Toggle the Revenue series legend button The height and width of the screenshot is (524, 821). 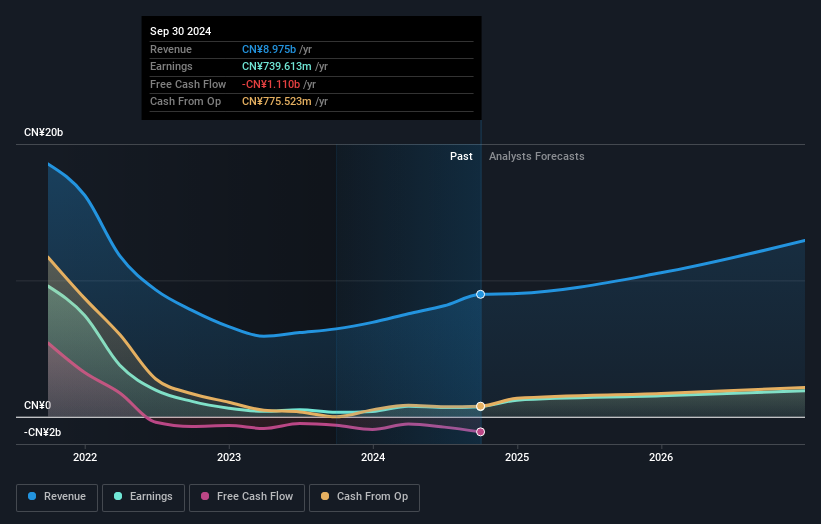(x=57, y=497)
